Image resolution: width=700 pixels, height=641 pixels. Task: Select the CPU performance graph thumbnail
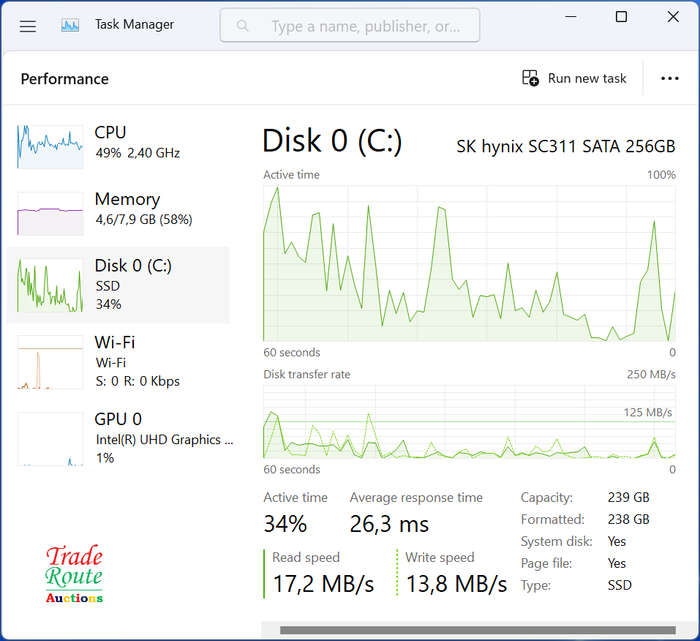pos(50,146)
